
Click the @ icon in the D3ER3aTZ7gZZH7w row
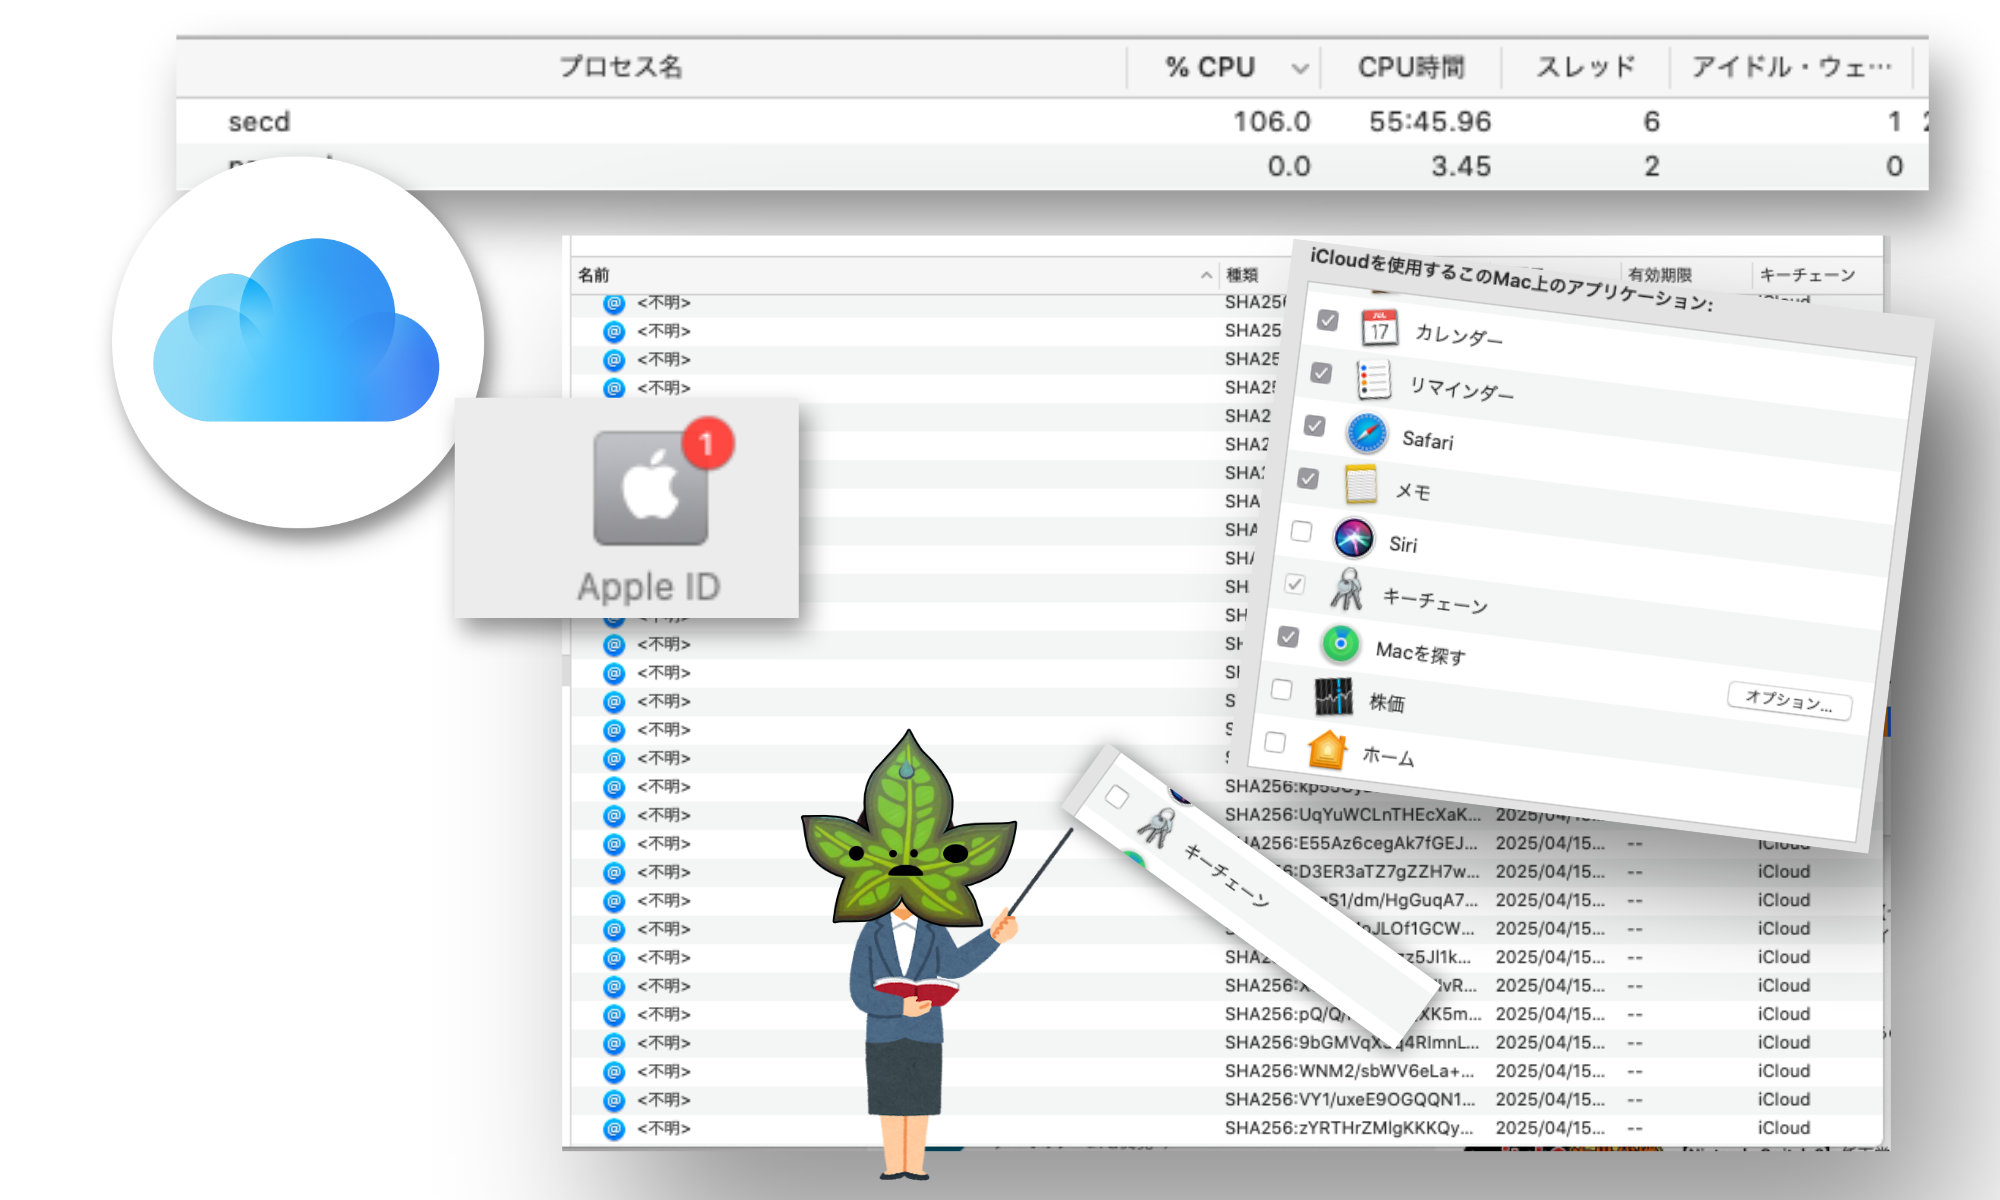(614, 872)
